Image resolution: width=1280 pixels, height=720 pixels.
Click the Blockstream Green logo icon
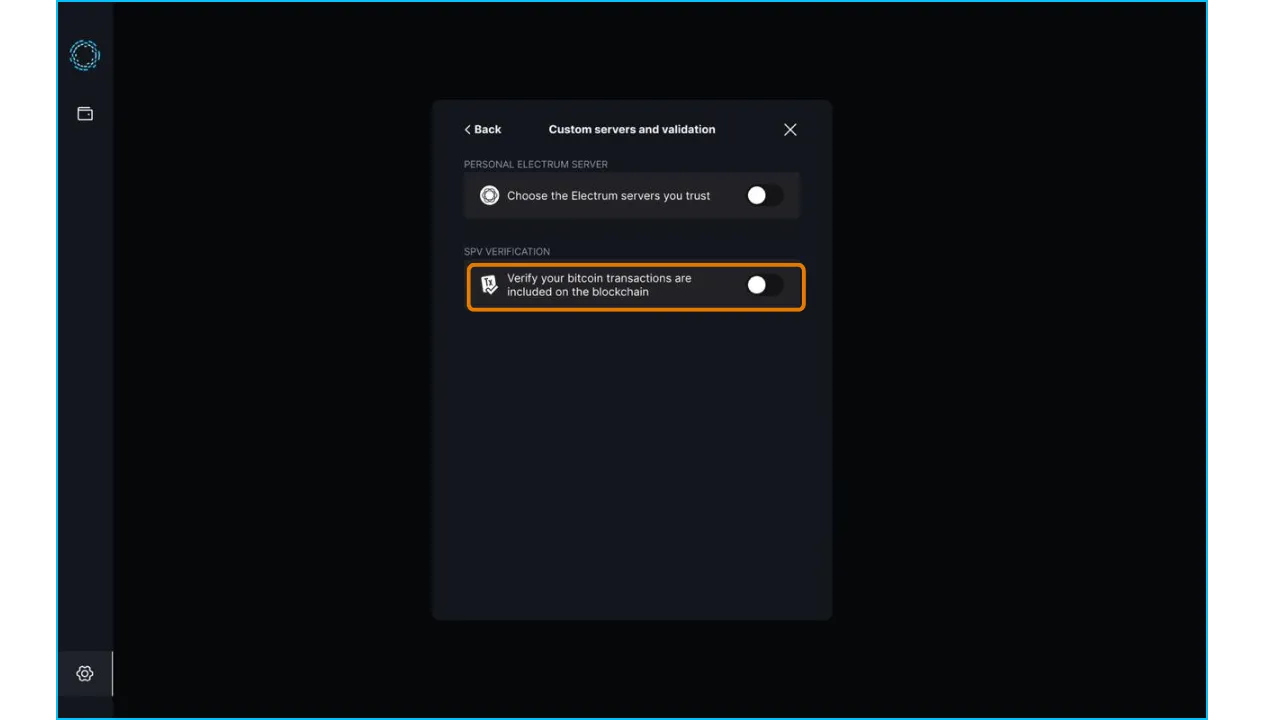coord(85,55)
